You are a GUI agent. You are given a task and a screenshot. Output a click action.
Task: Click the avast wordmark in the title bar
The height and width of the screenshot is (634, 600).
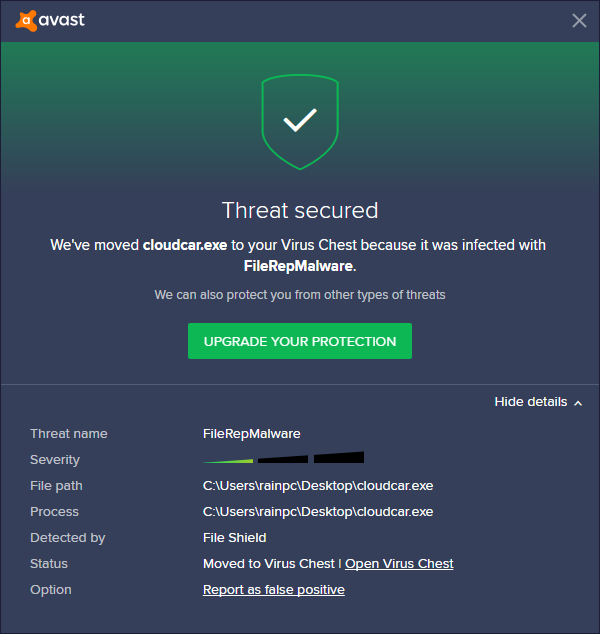point(61,20)
